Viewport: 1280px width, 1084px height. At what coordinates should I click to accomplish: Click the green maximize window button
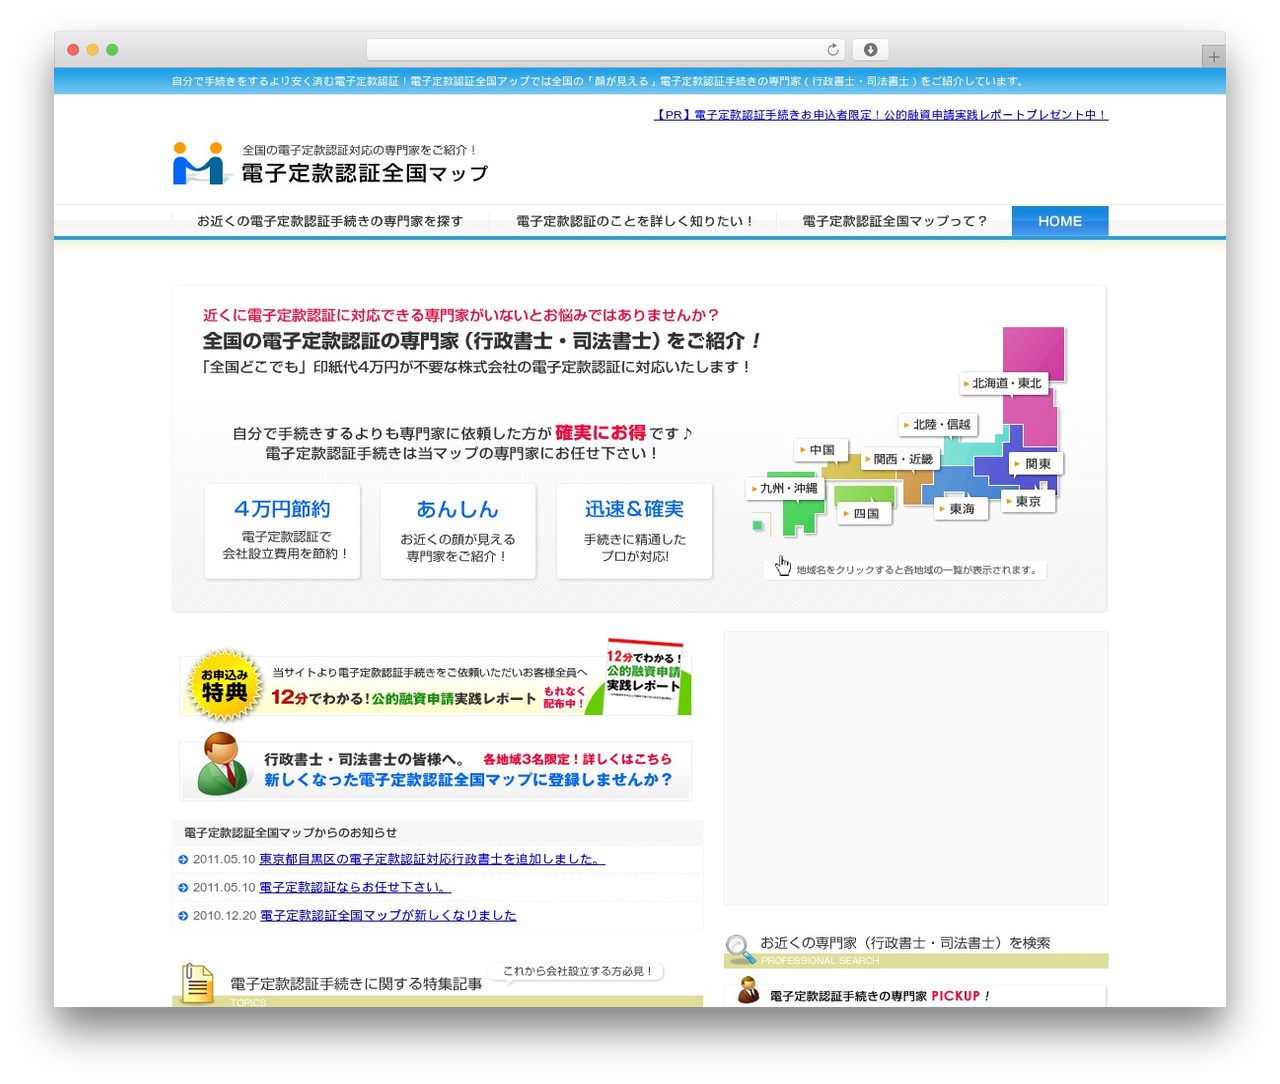click(112, 50)
